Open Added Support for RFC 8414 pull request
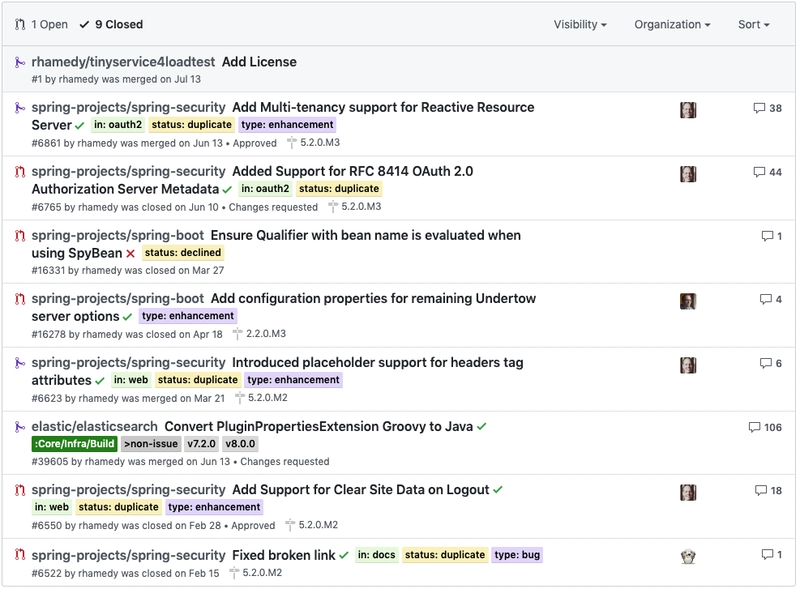This screenshot has height=589, width=800. 353,171
